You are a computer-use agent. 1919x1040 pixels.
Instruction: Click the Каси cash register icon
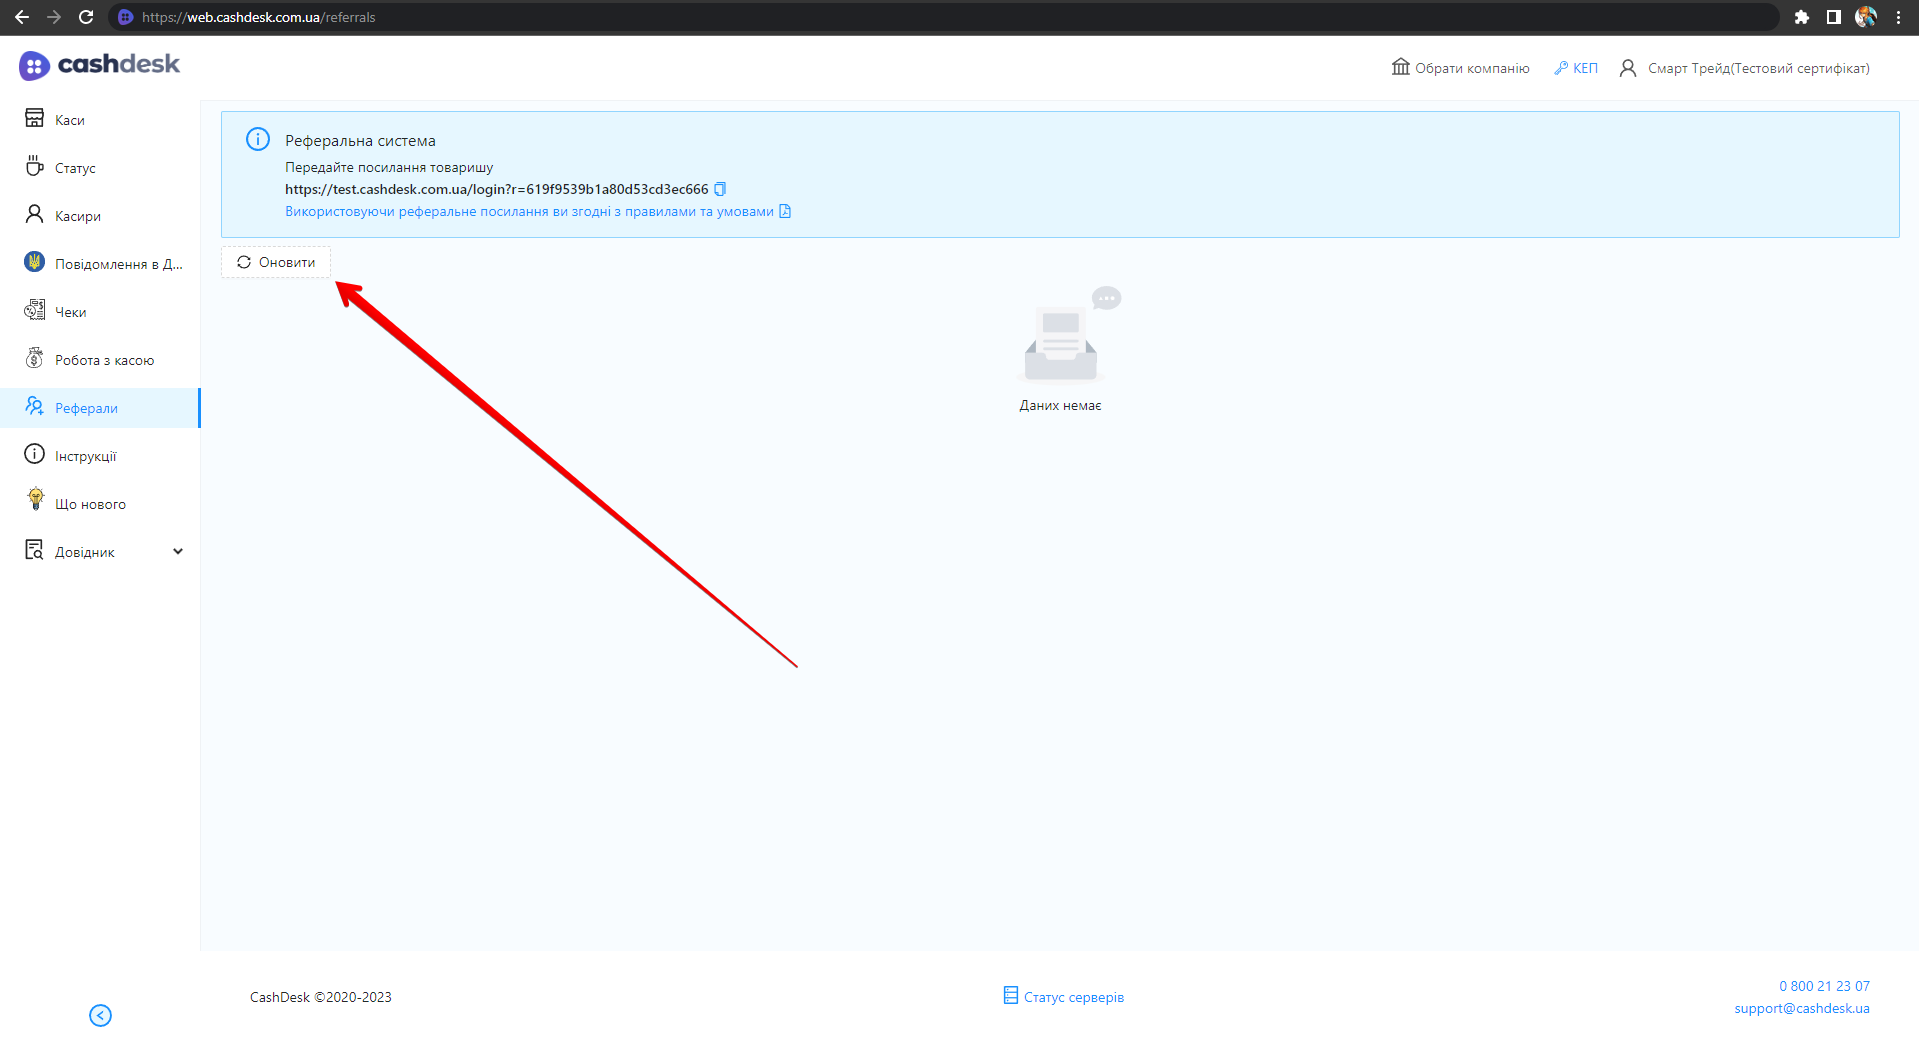pyautogui.click(x=35, y=119)
